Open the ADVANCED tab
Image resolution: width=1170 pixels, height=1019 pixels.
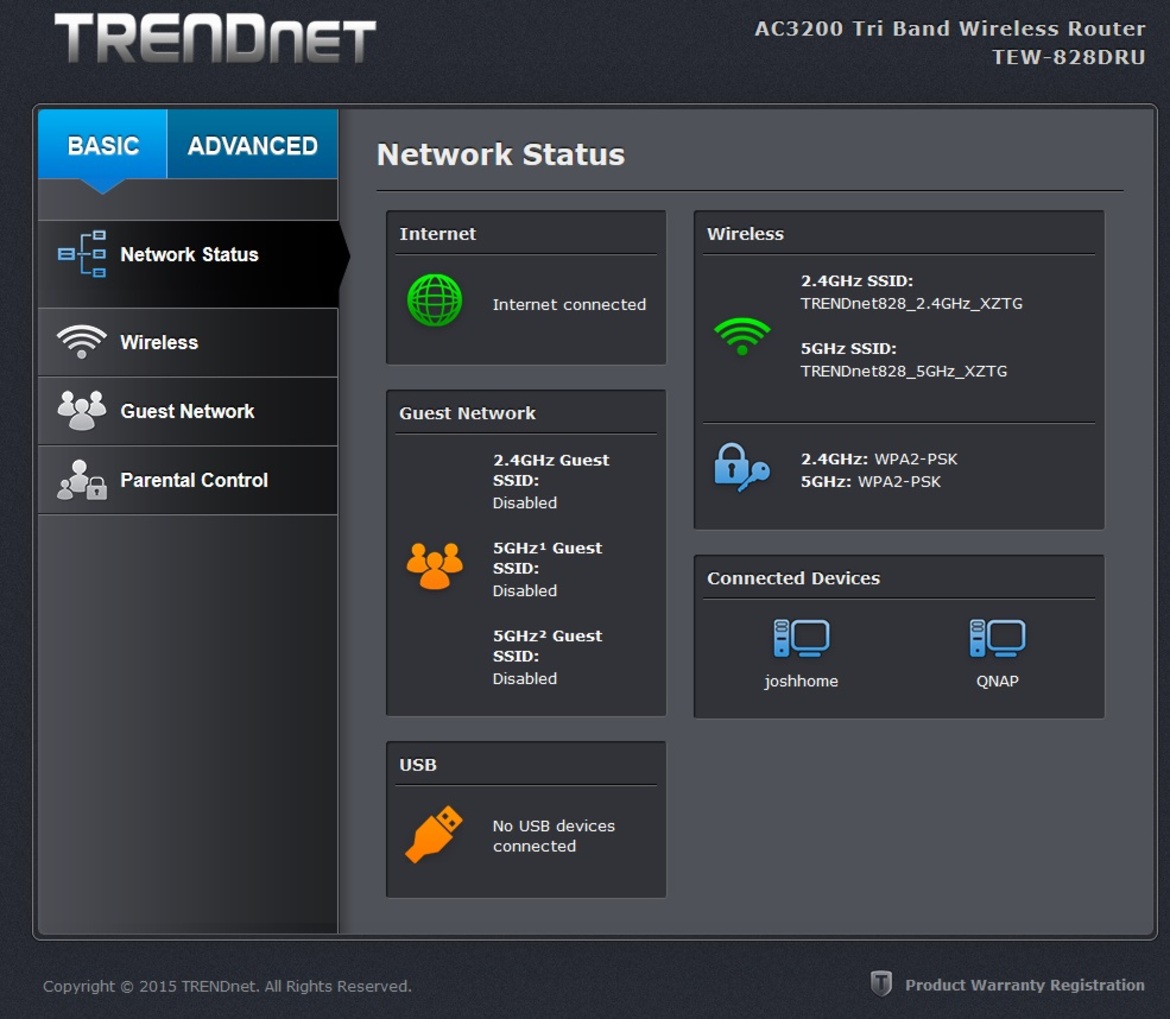click(252, 145)
